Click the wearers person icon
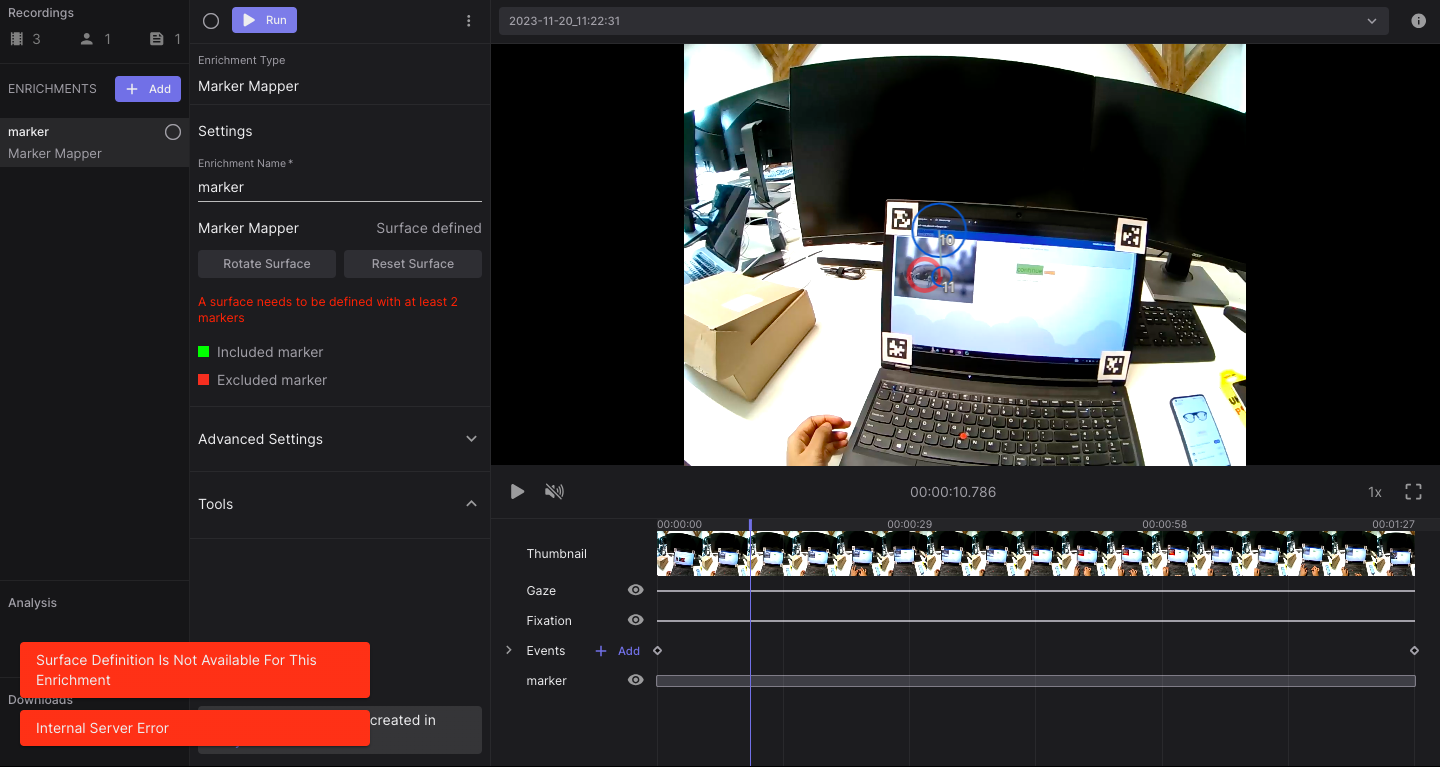This screenshot has height=767, width=1440. 86,39
